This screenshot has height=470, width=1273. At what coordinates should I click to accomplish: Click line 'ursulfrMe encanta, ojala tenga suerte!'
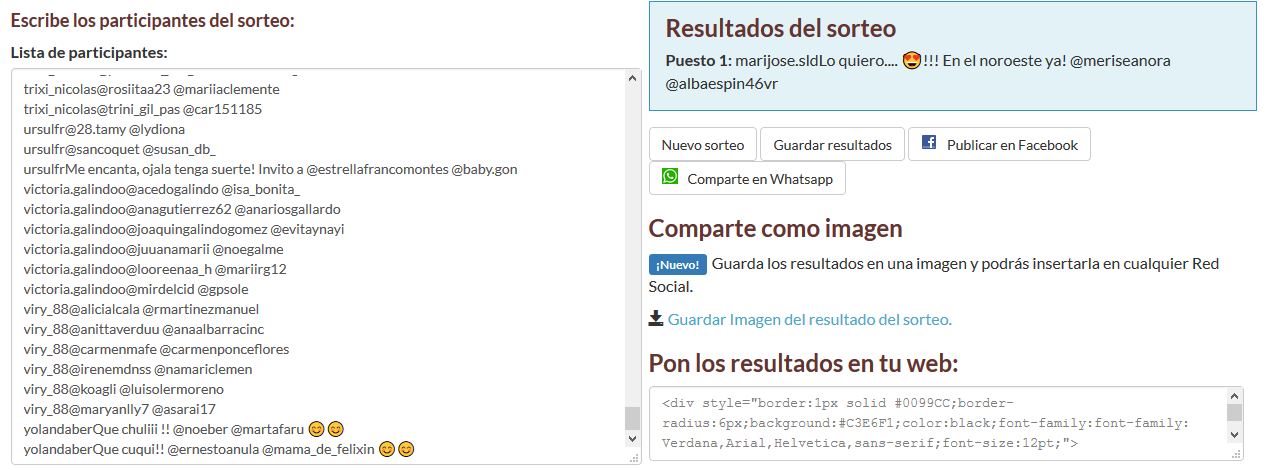pyautogui.click(x=270, y=169)
